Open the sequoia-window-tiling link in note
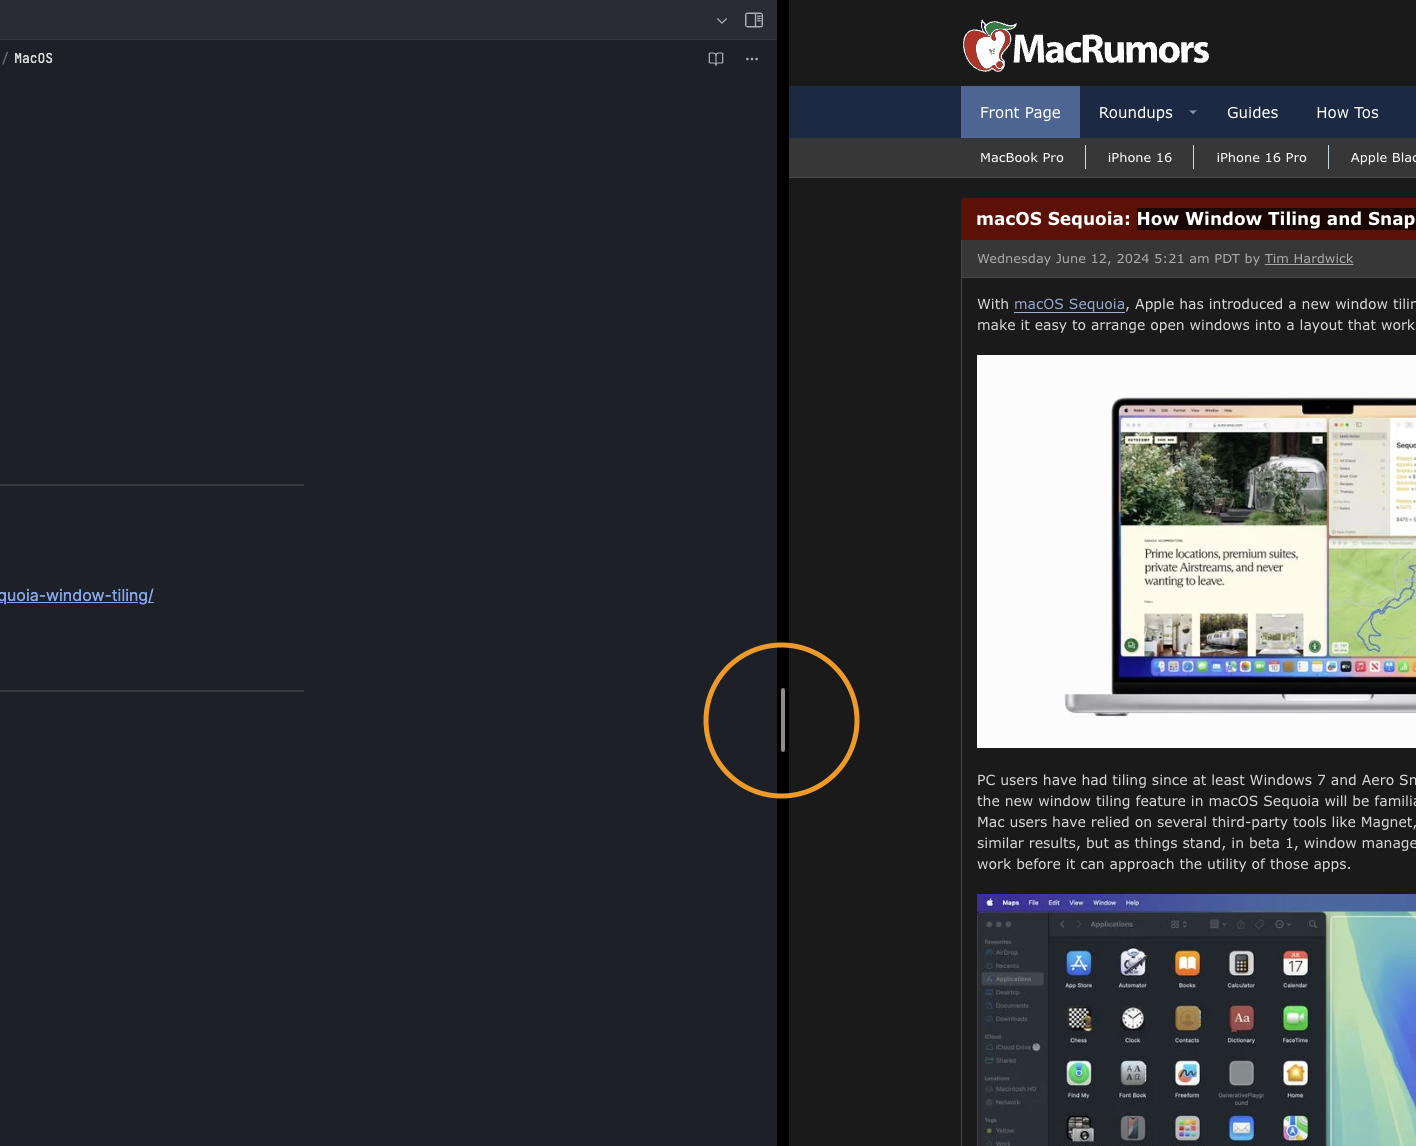The image size is (1416, 1146). coord(77,595)
